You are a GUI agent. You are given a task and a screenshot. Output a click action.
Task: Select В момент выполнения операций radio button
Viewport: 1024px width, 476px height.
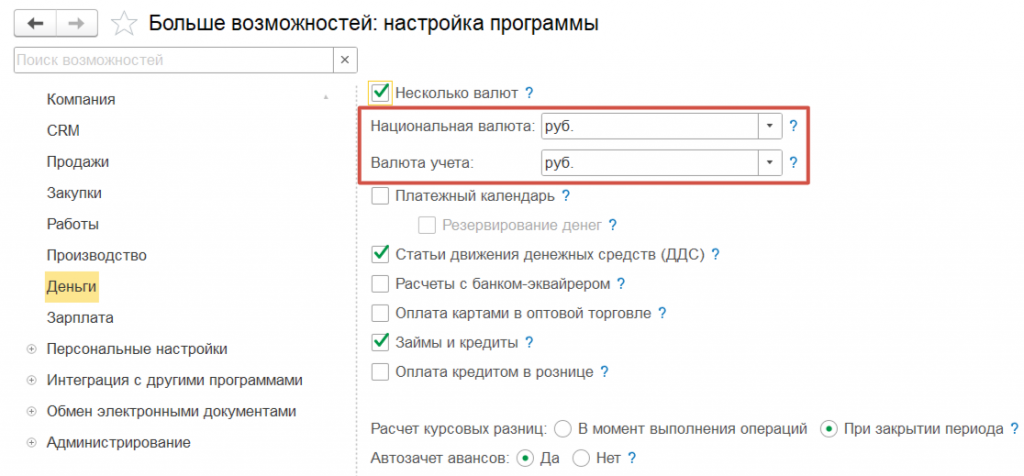tap(563, 429)
